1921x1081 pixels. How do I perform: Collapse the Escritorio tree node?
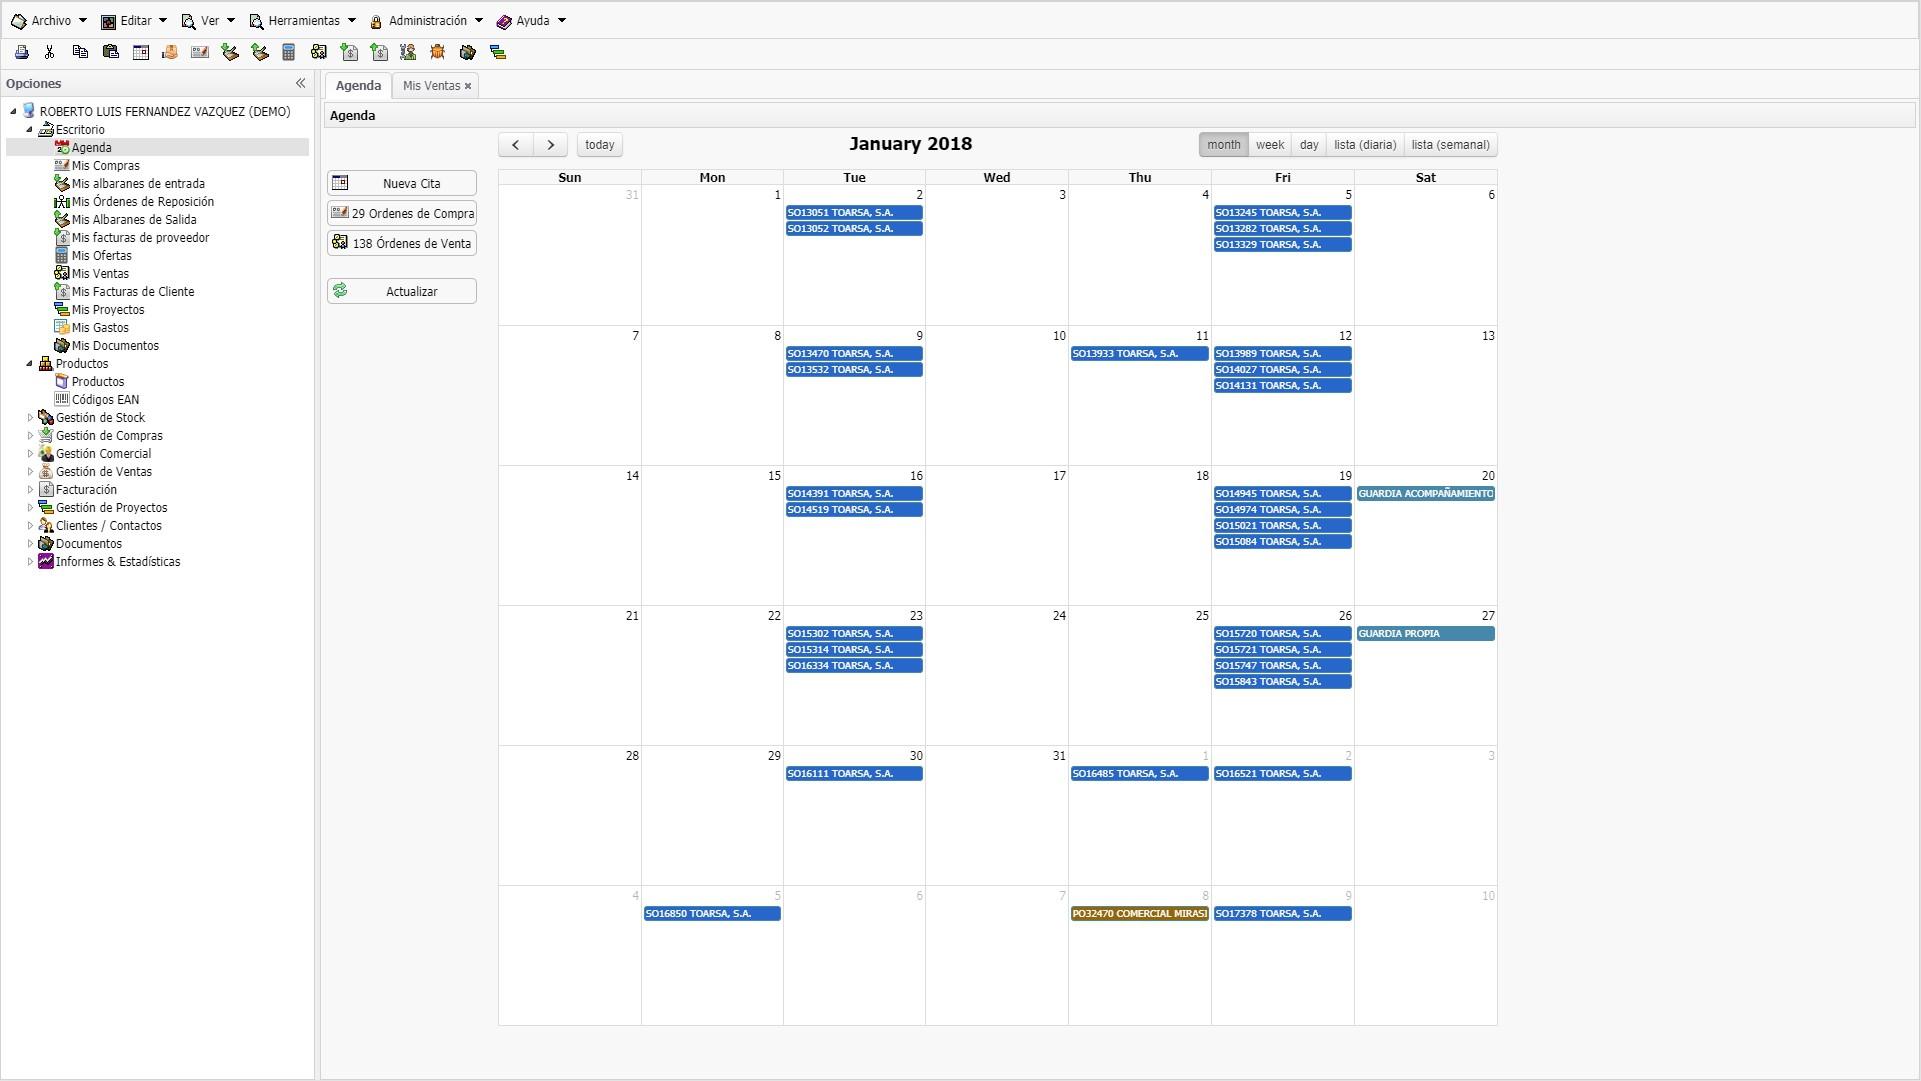pyautogui.click(x=30, y=130)
